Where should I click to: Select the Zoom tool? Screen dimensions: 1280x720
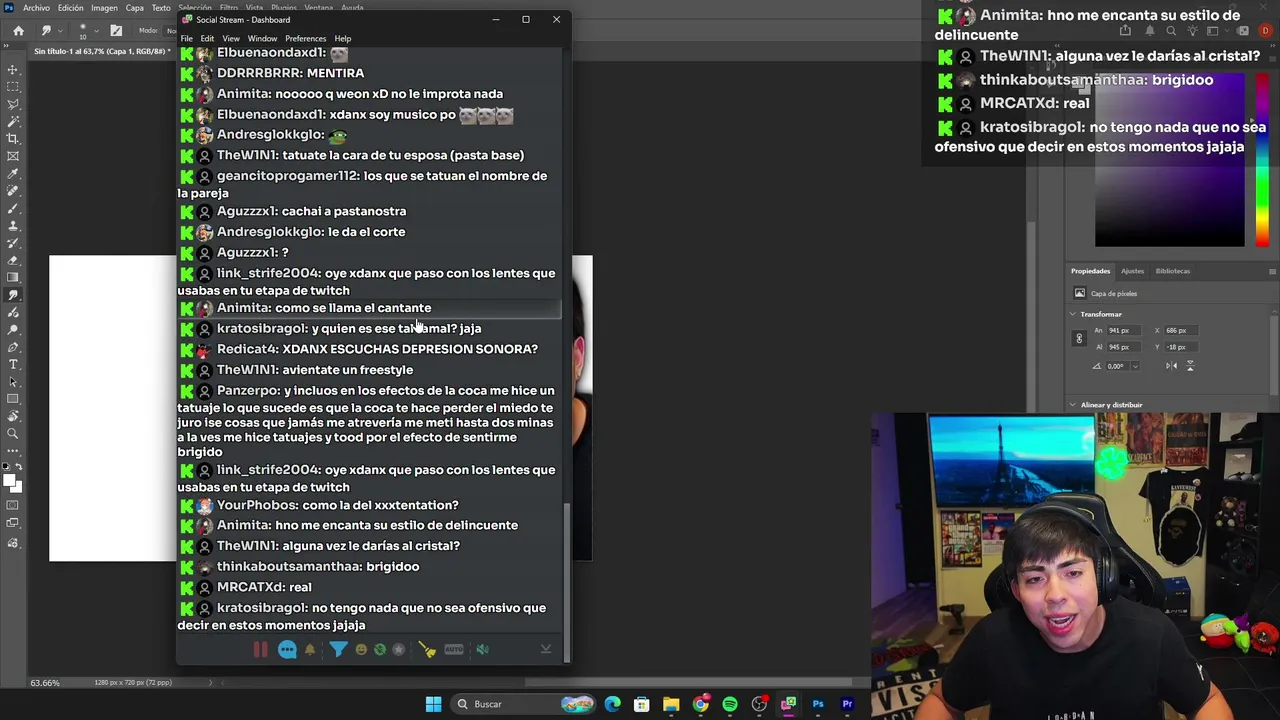point(13,433)
